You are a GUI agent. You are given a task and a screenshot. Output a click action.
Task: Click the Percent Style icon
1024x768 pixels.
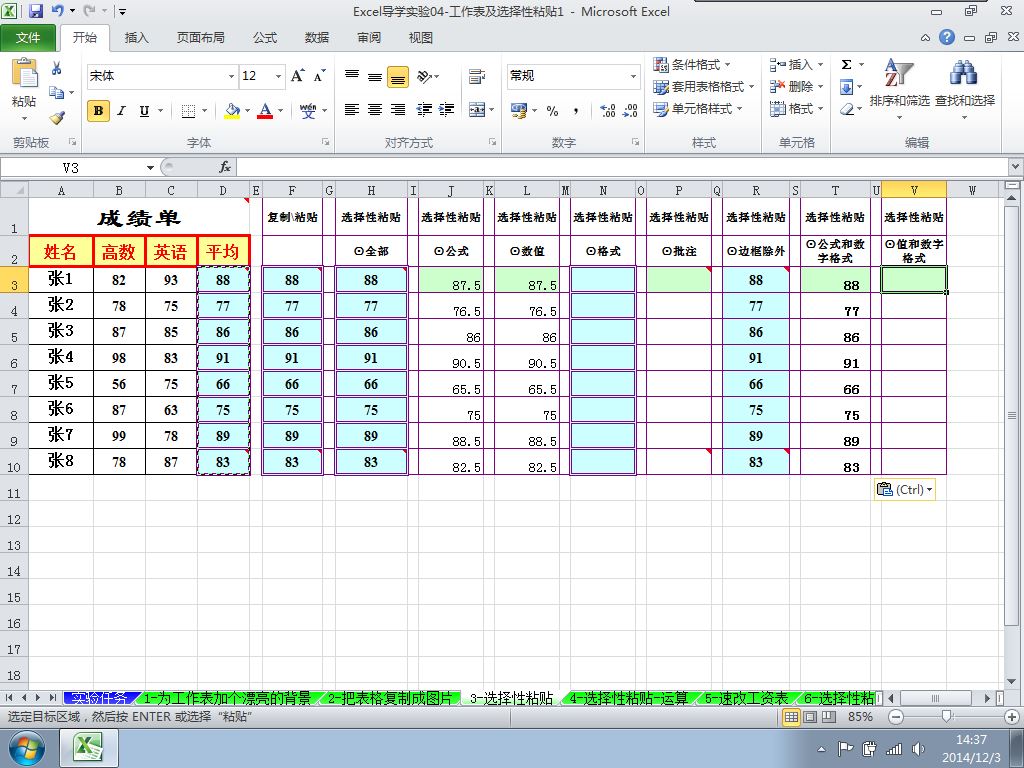coord(552,111)
